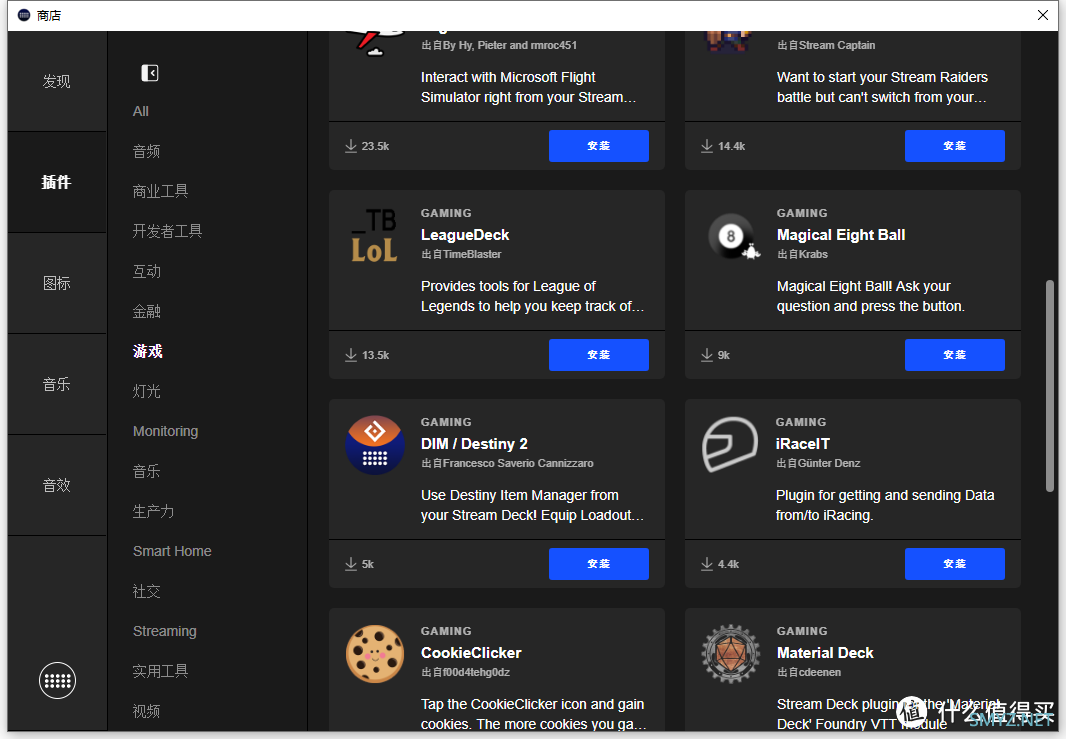Install the LeagueDeck plugin
1066x739 pixels.
[x=598, y=355]
